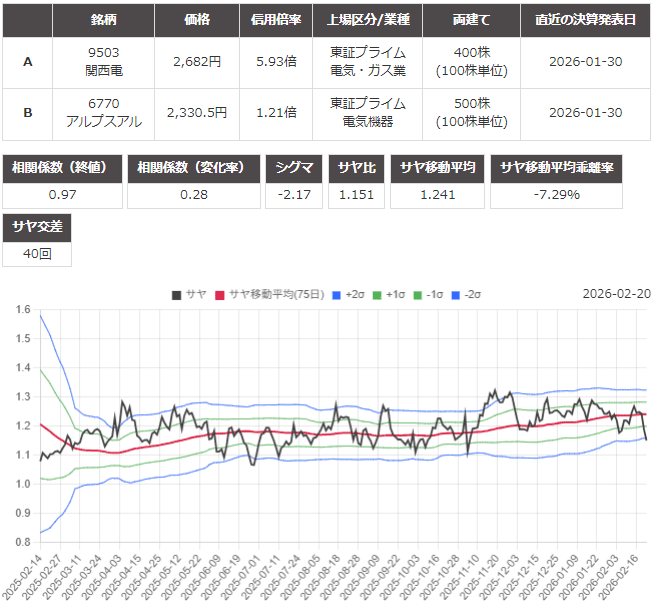
Task: Toggle the サヤ series legend swatch
Action: (x=177, y=294)
